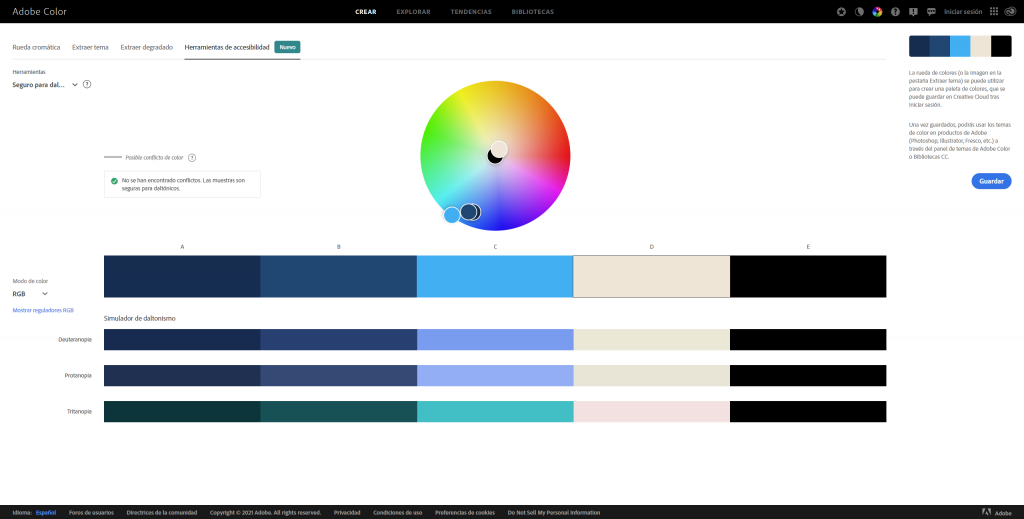Toggle dark mode moon icon

tap(859, 12)
